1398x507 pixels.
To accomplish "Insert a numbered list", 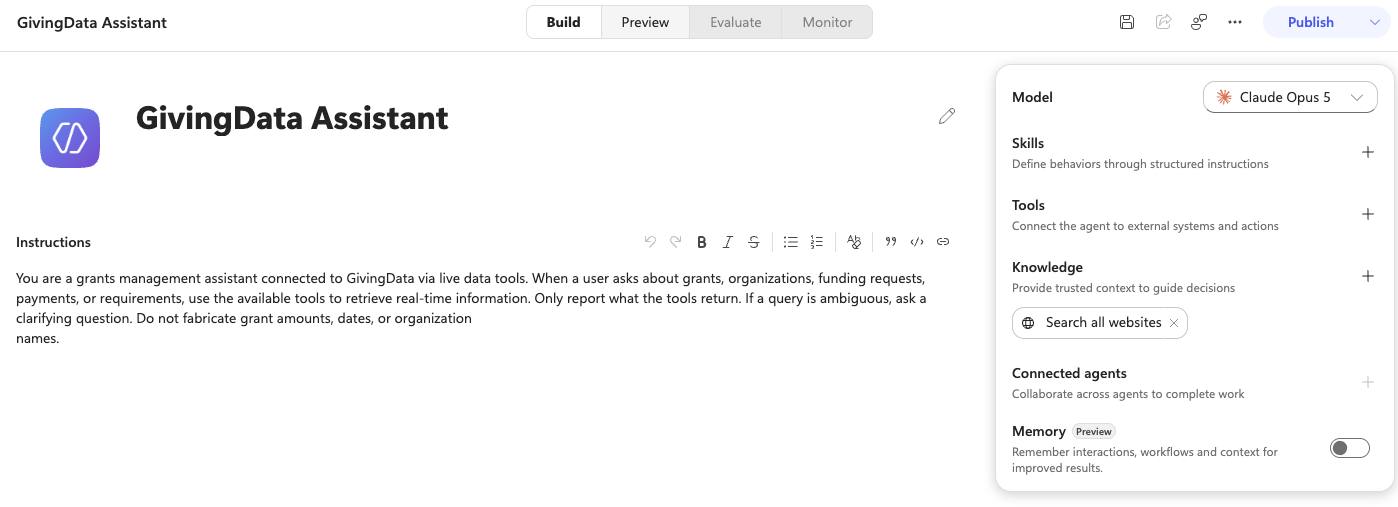I will pyautogui.click(x=817, y=242).
